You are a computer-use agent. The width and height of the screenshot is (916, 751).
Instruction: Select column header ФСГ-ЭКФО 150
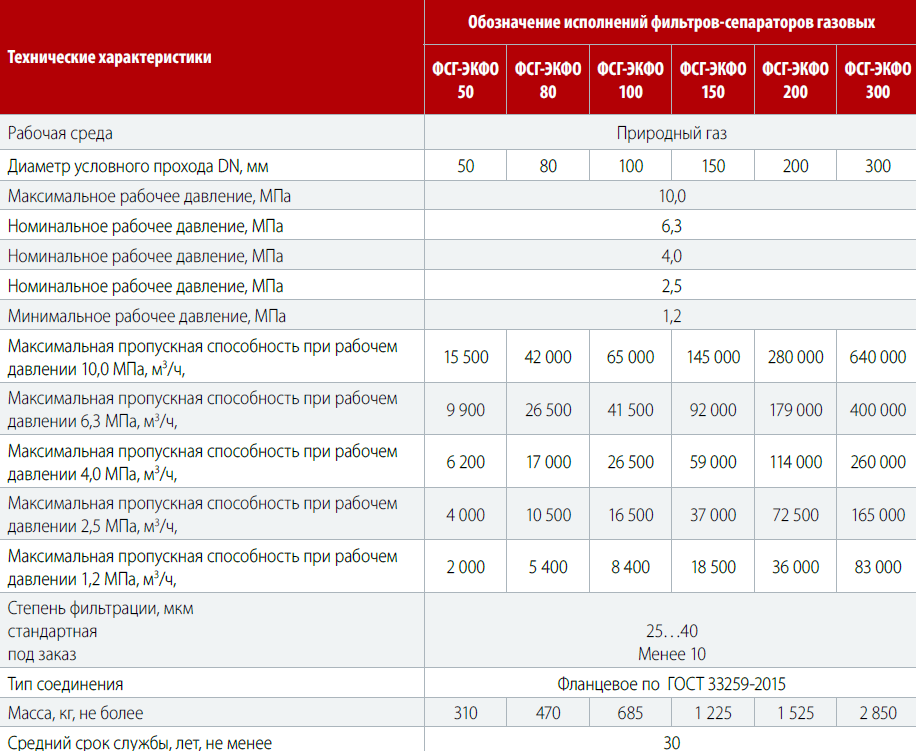tap(713, 80)
